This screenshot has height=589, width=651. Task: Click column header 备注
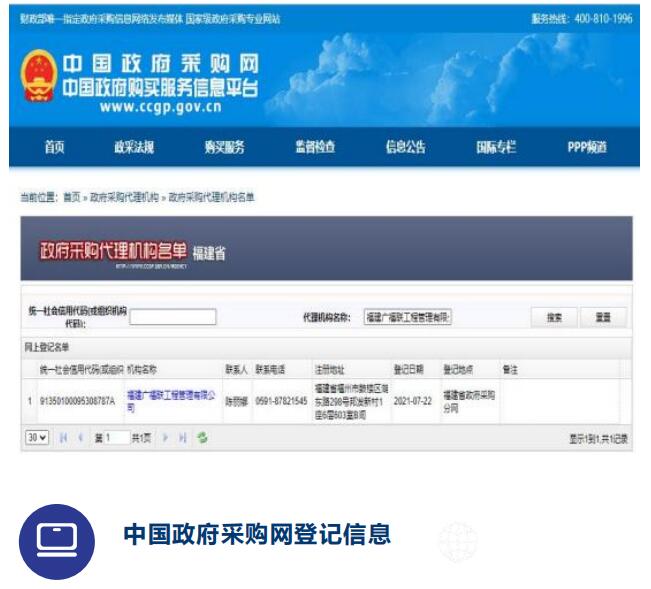pyautogui.click(x=510, y=369)
